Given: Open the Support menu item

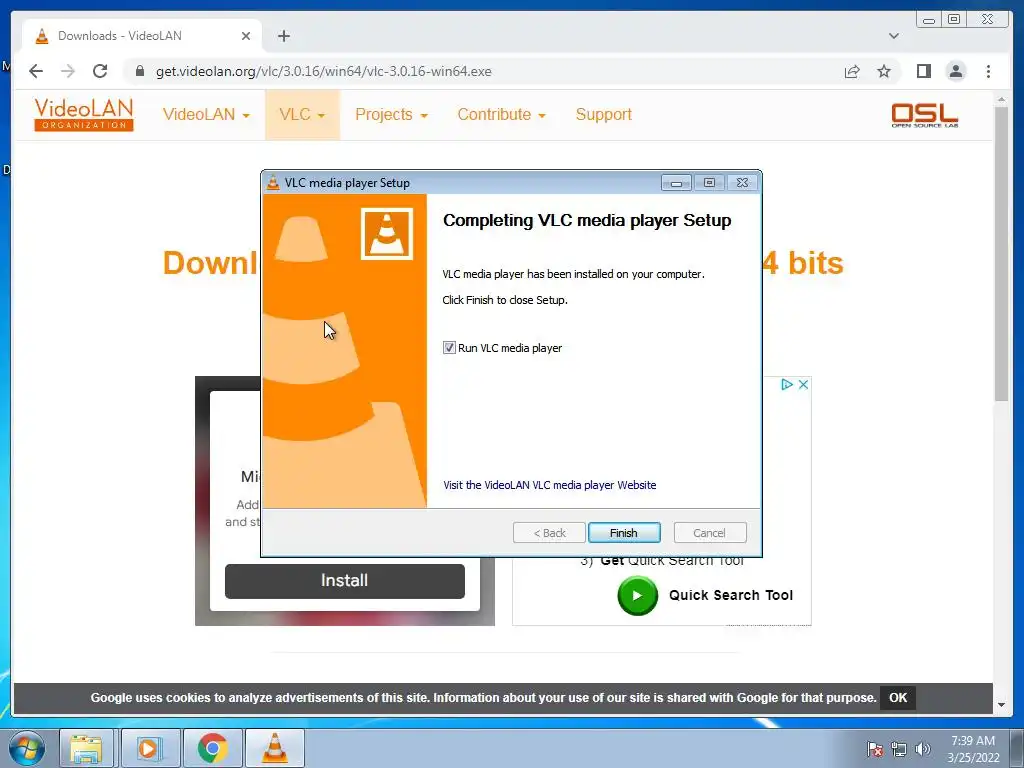Looking at the screenshot, I should tap(603, 114).
